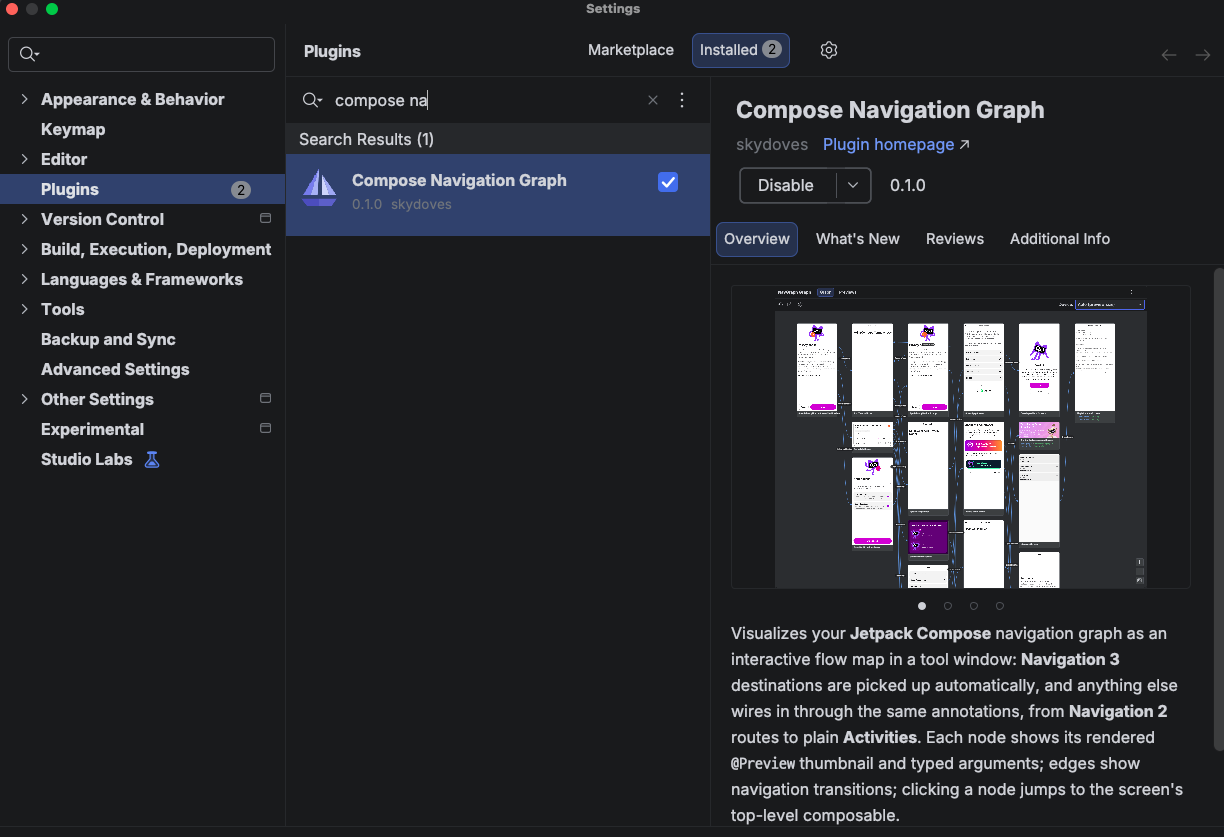Click project-level icon beside Experimental
This screenshot has height=837, width=1224.
[265, 428]
